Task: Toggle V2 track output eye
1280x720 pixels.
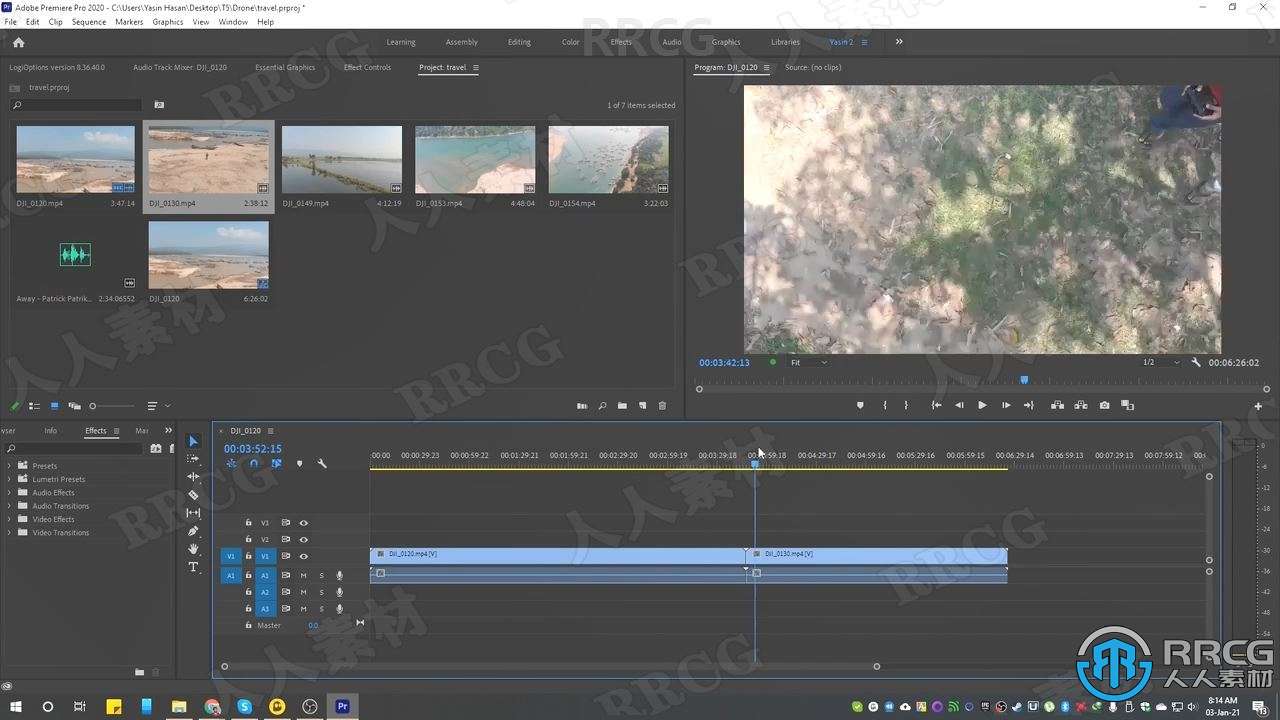Action: click(304, 539)
